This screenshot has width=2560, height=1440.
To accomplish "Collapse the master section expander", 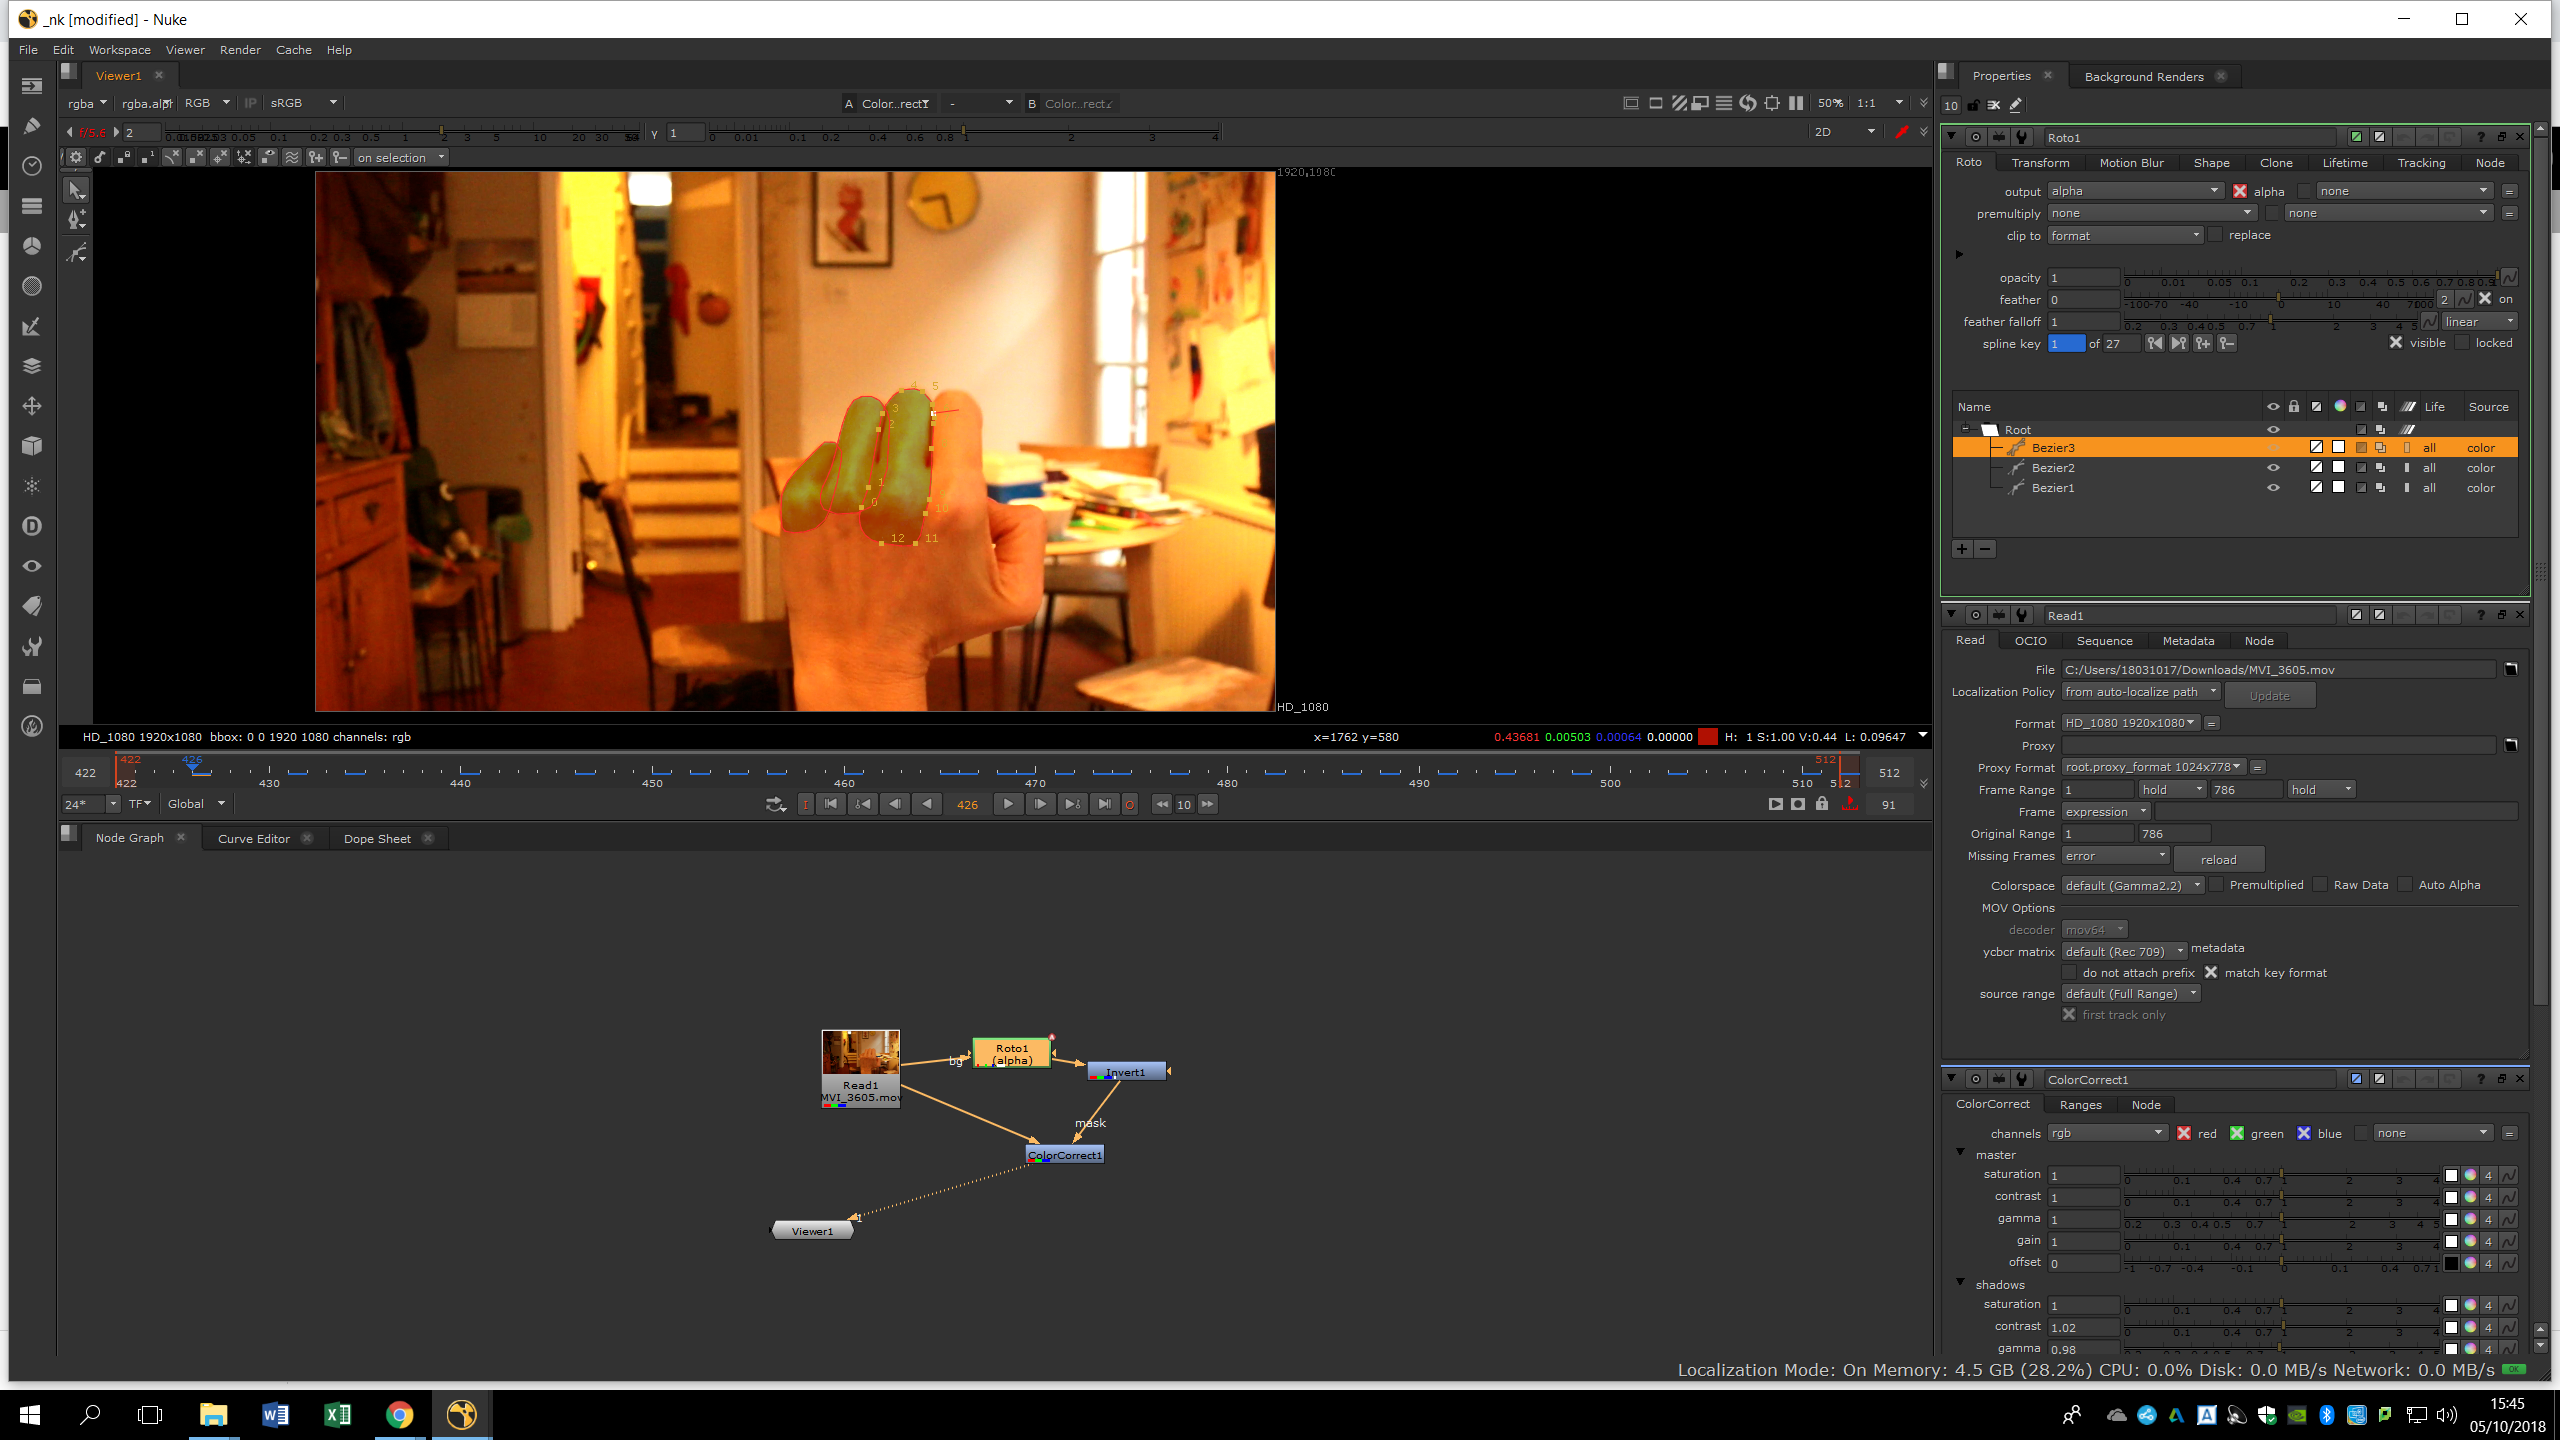I will [1960, 1153].
